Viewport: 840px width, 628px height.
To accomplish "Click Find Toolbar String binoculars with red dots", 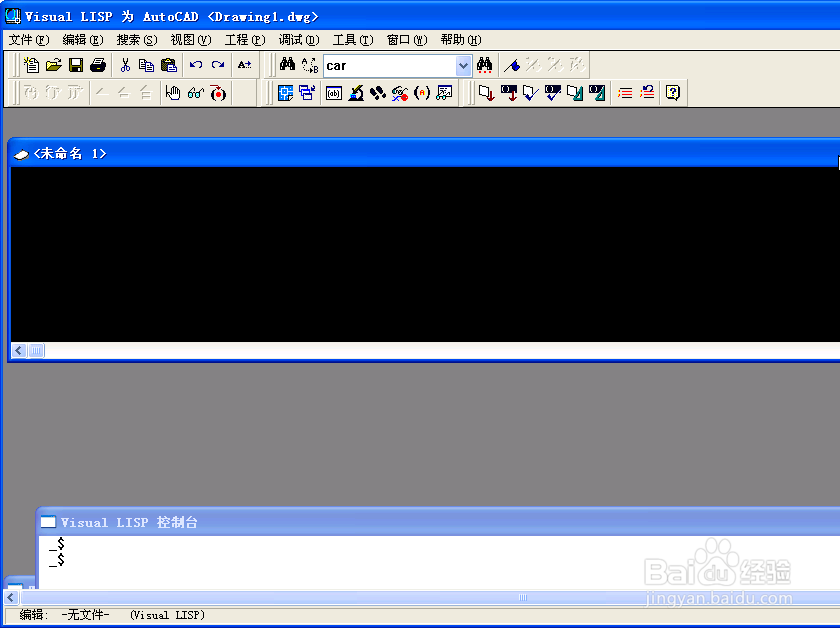I will [485, 65].
